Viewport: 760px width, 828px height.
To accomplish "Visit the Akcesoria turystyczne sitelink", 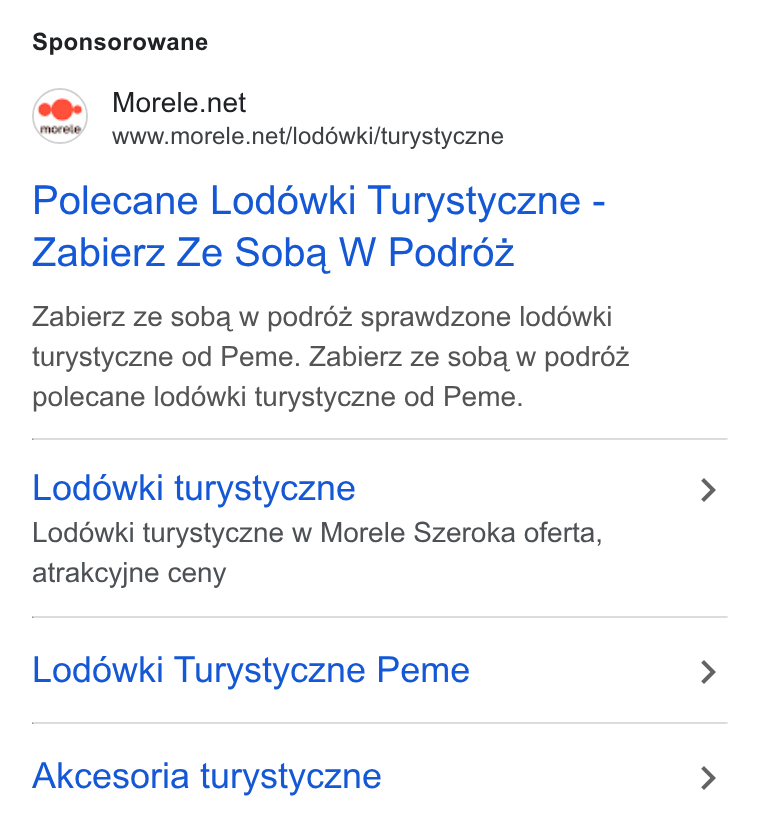I will pos(207,776).
